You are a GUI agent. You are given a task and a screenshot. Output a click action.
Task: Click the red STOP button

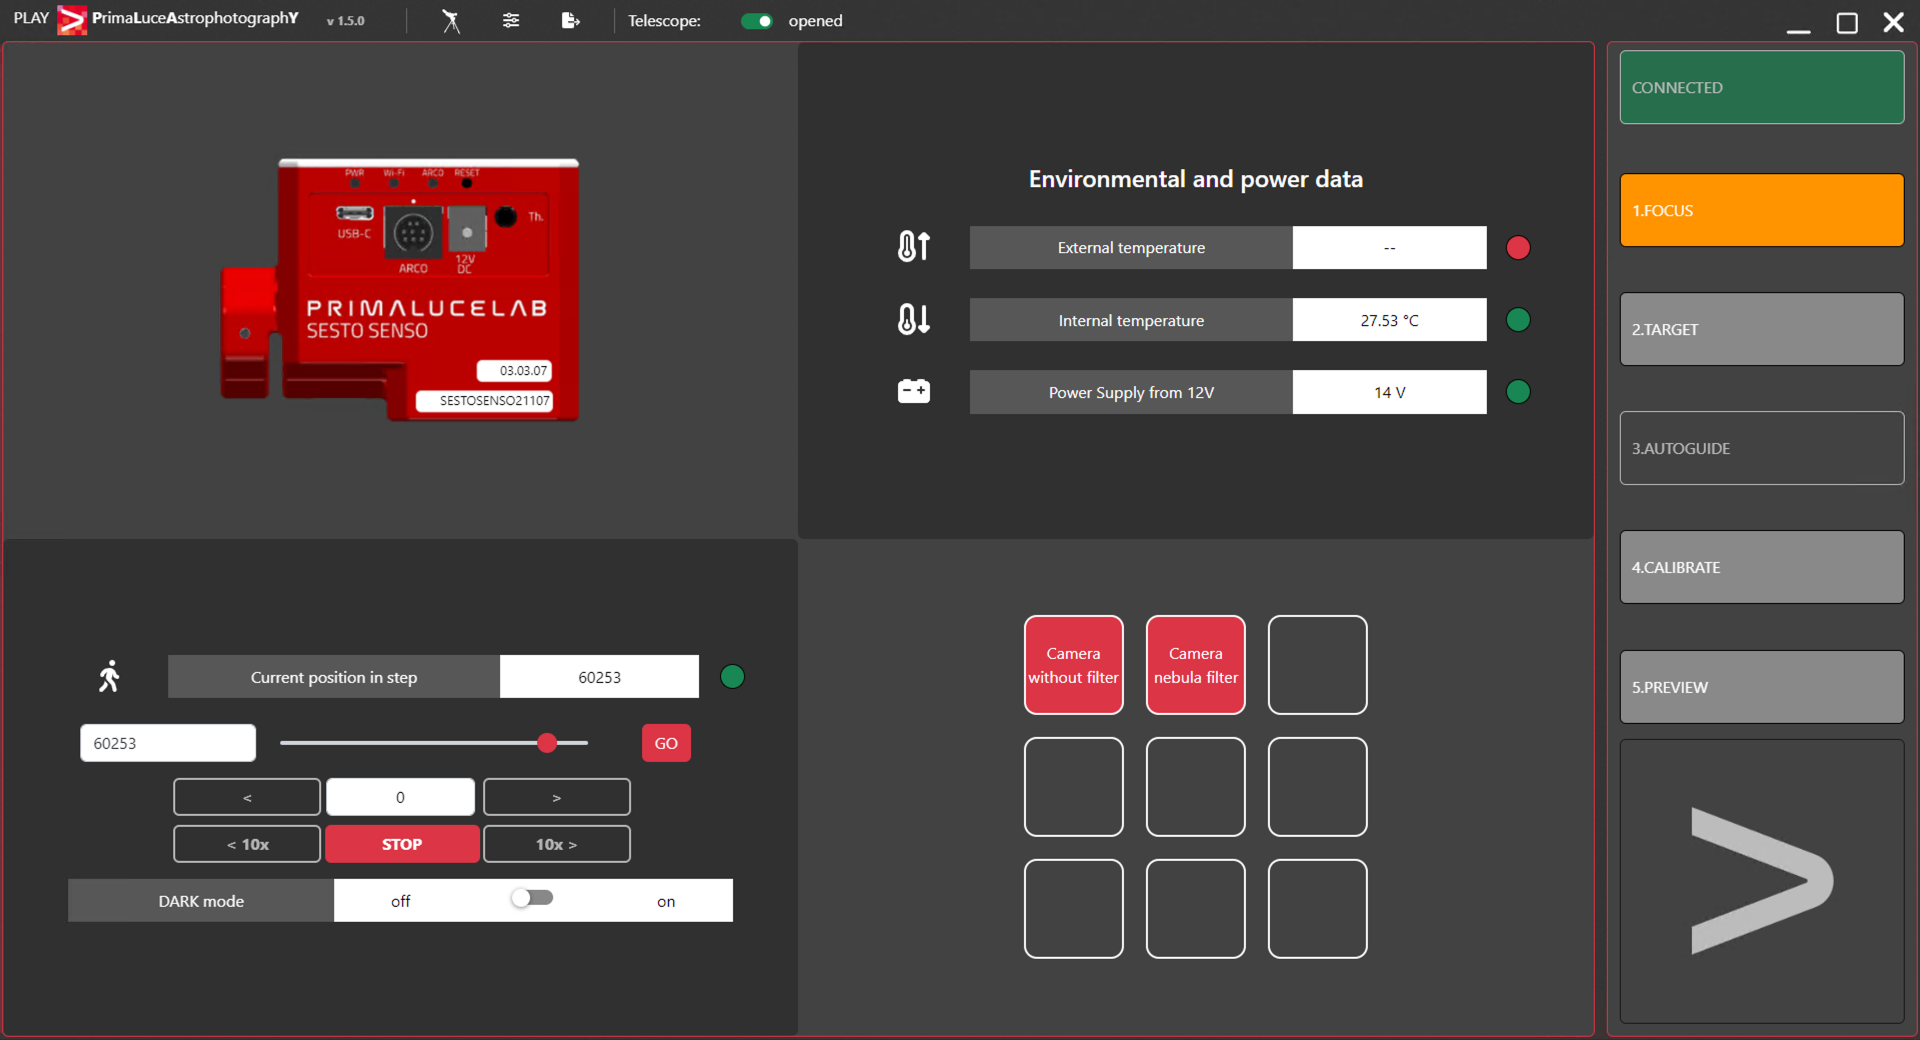[402, 844]
